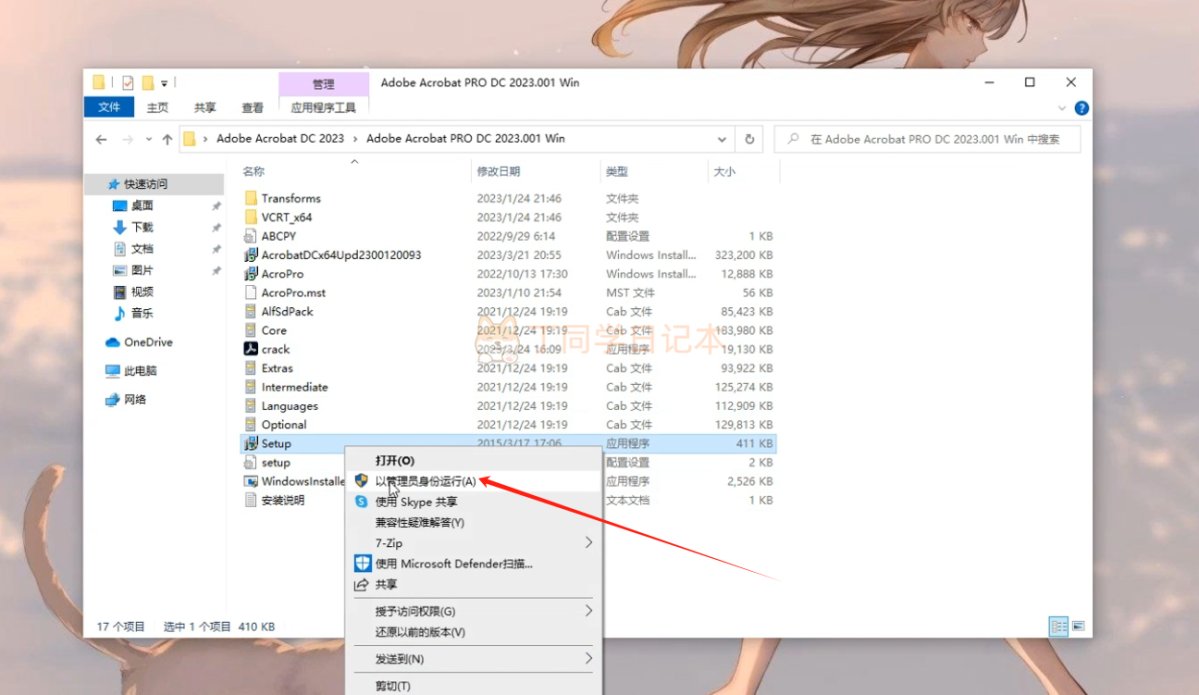Open 此电脑 in the sidebar
Image resolution: width=1199 pixels, height=695 pixels.
(140, 371)
